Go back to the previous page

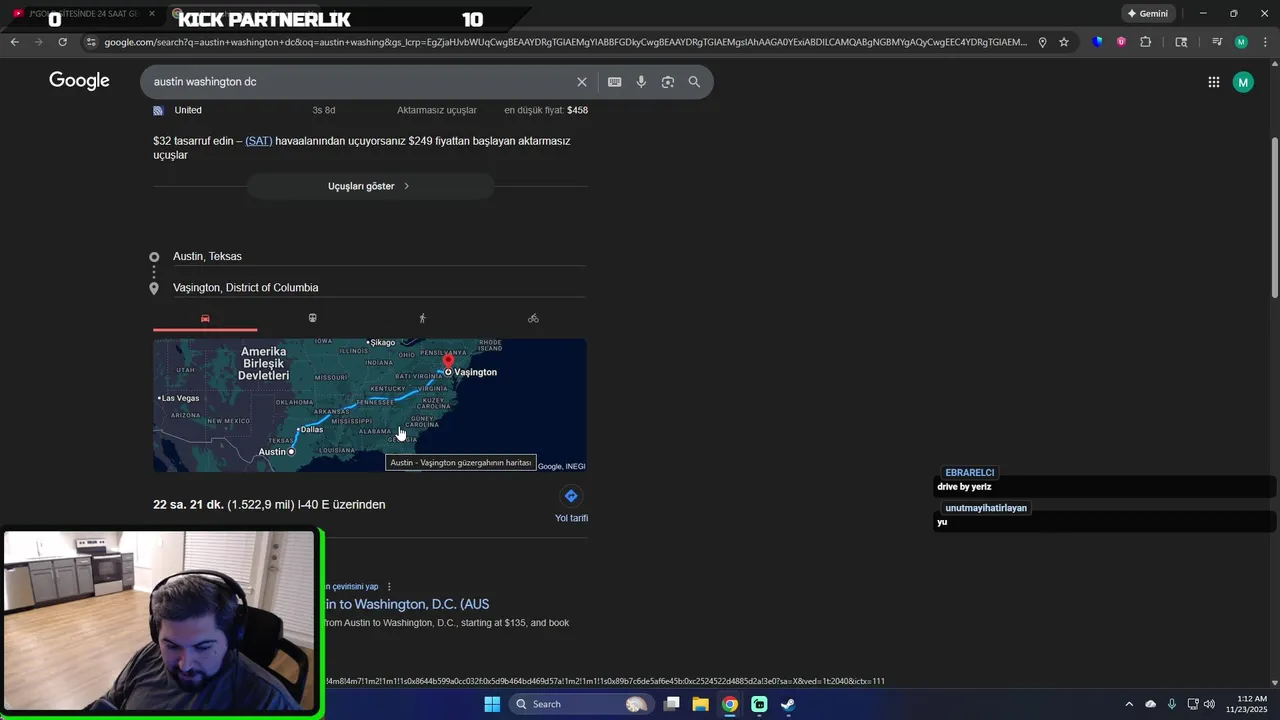(x=14, y=42)
